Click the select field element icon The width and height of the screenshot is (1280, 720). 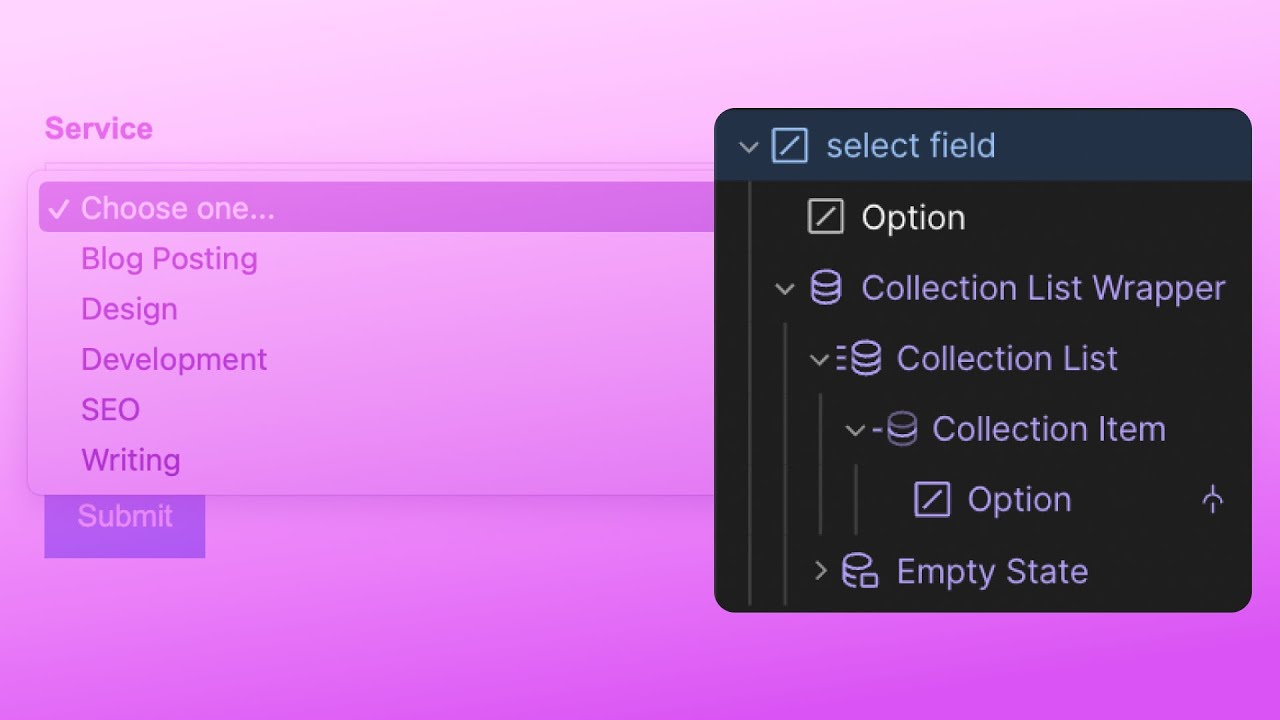(790, 146)
